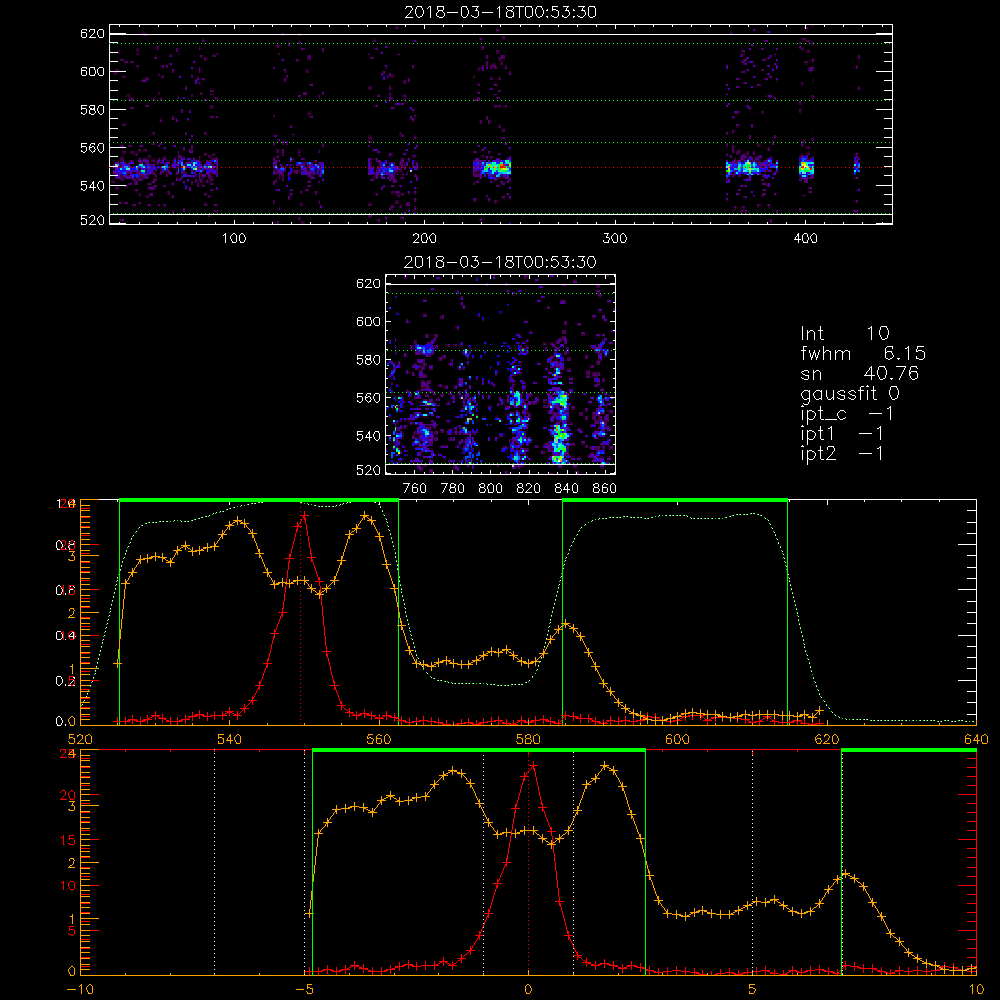Click y-axis label 580 on top spectrogram
The image size is (1000, 1000).
92,110
